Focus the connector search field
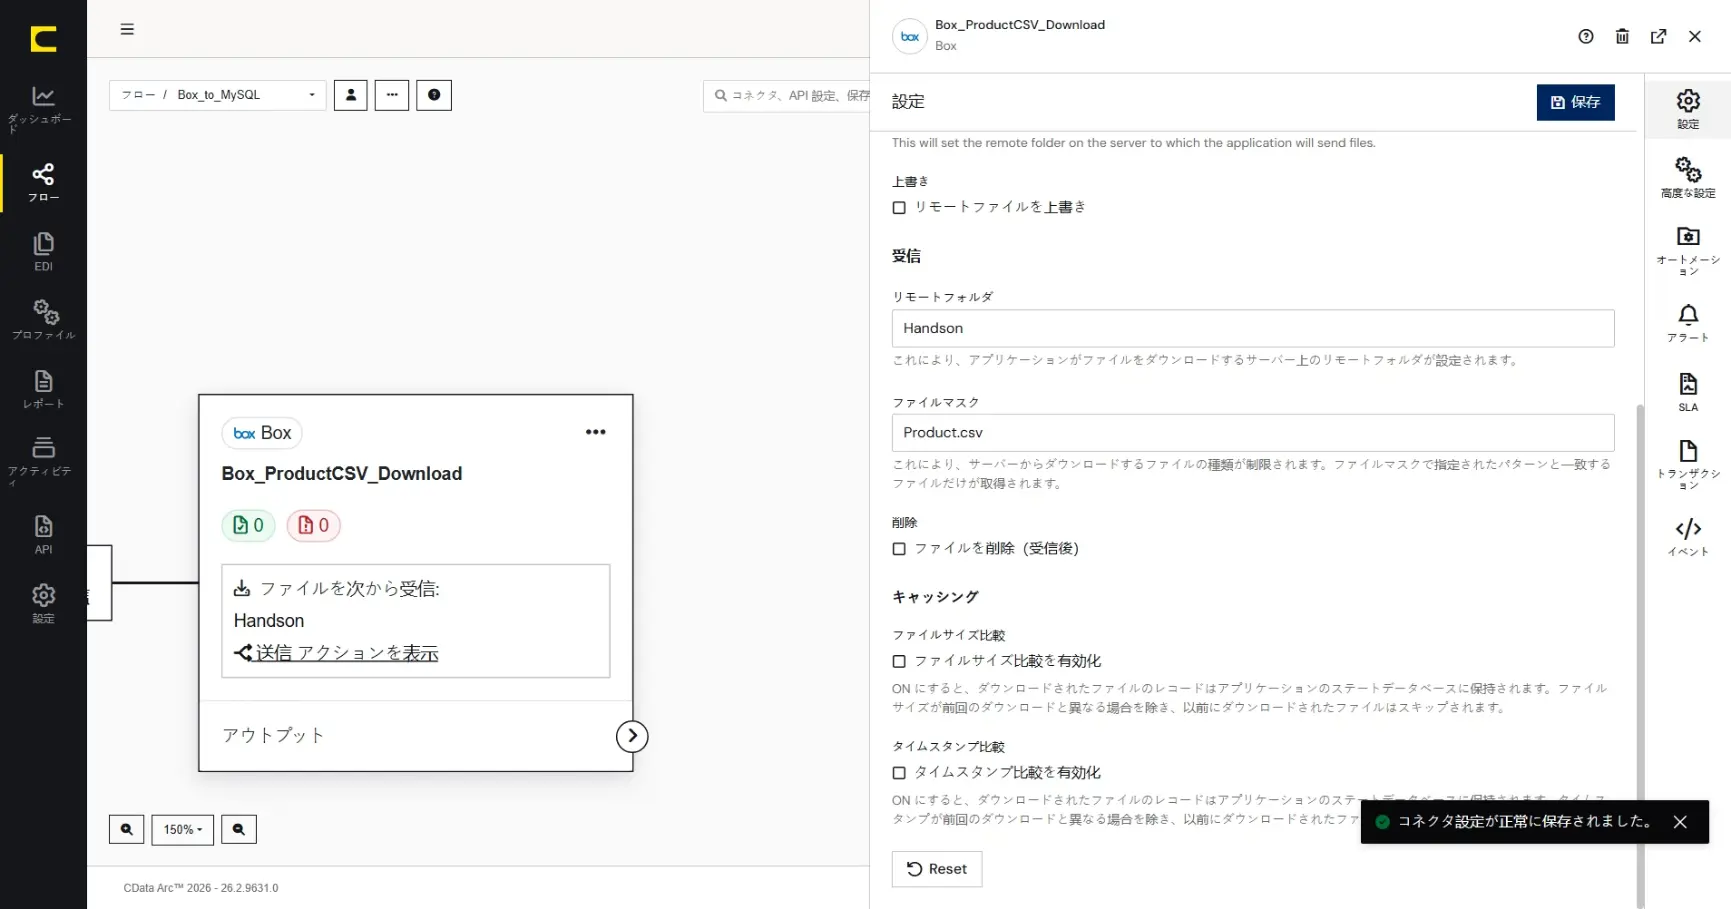Viewport: 1731px width, 909px height. (x=787, y=96)
